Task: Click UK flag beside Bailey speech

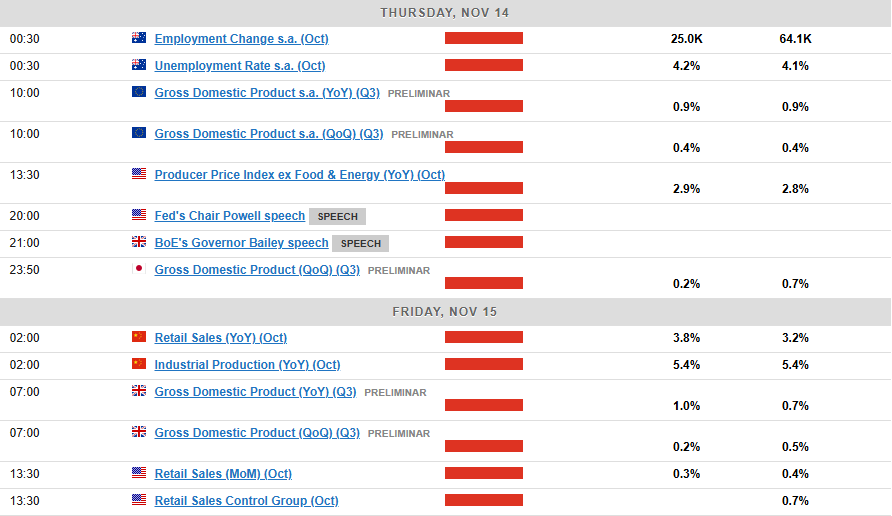Action: (x=139, y=242)
